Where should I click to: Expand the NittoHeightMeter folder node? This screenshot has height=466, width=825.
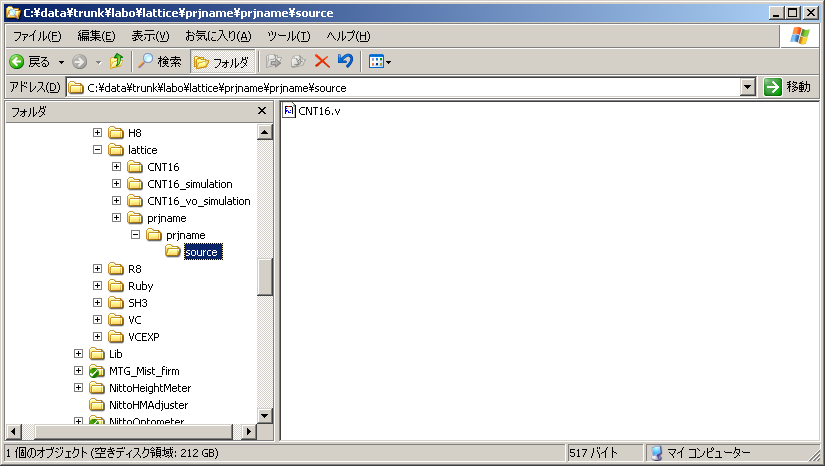(x=78, y=388)
